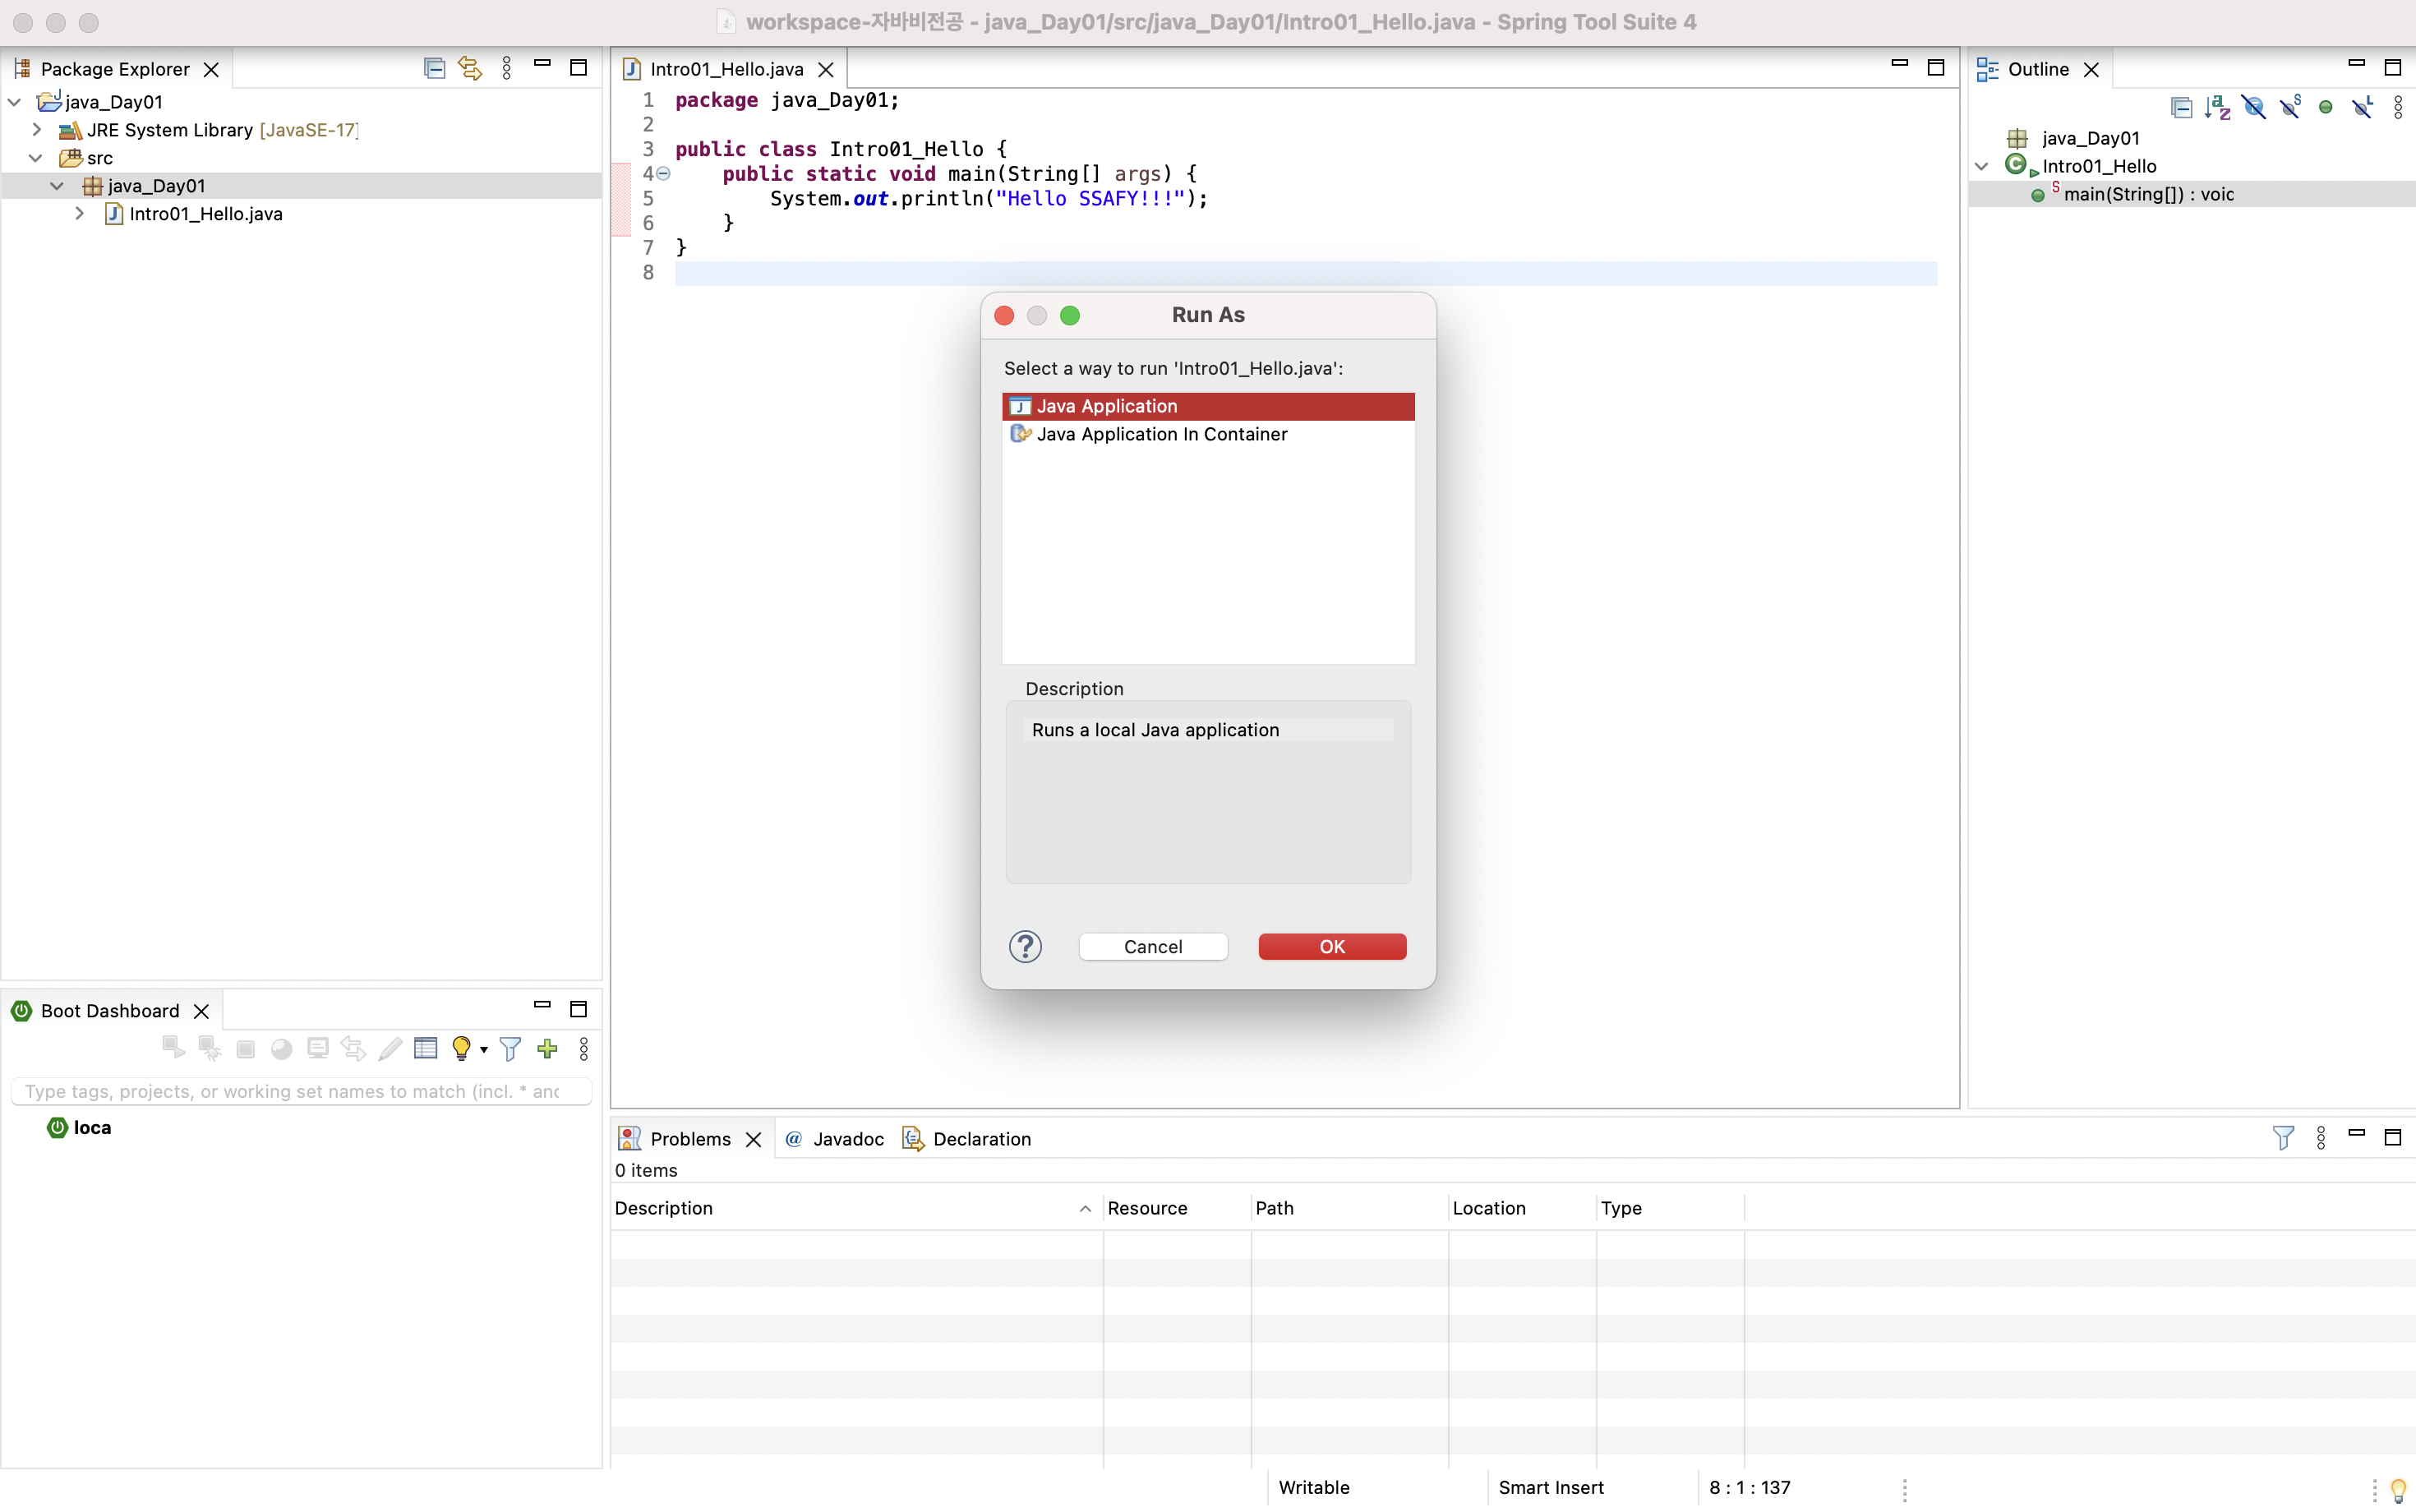Screen dimensions: 2416x1512
Task: Expand Intro01_Hello.java tree node
Action: pyautogui.click(x=79, y=214)
